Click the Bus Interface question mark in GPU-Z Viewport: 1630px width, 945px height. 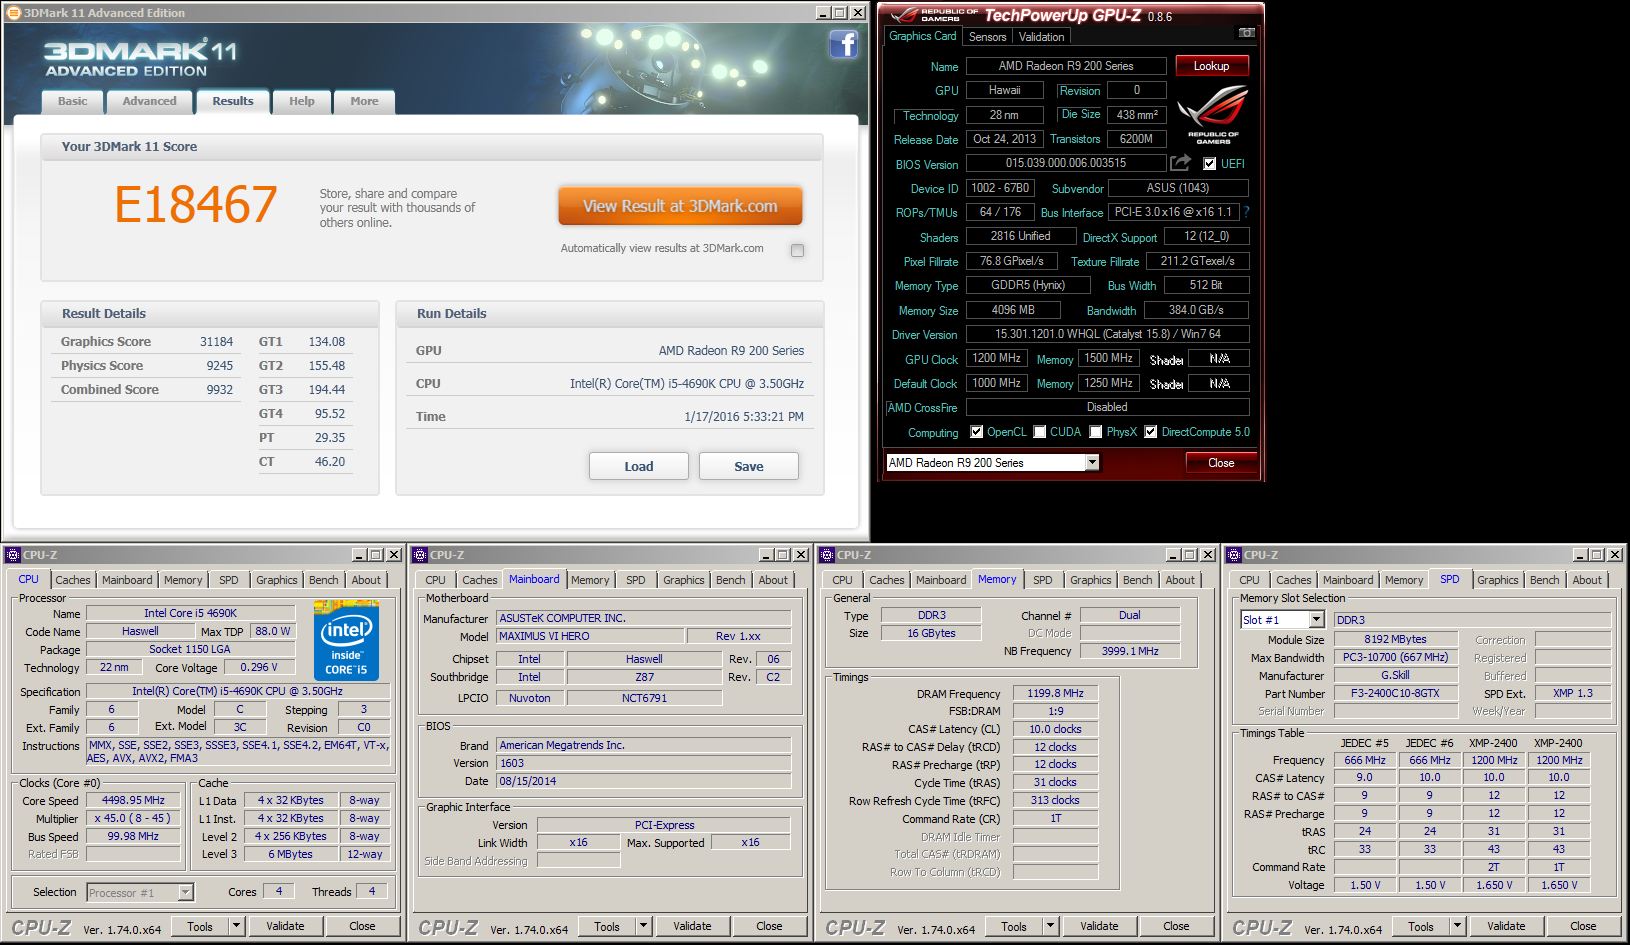click(1246, 212)
